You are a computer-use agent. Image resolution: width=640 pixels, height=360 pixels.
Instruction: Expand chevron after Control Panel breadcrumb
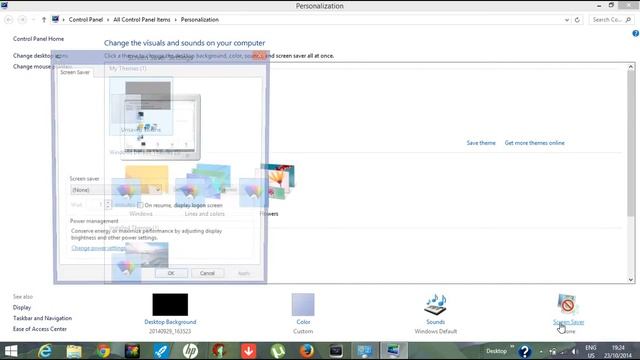click(x=108, y=20)
